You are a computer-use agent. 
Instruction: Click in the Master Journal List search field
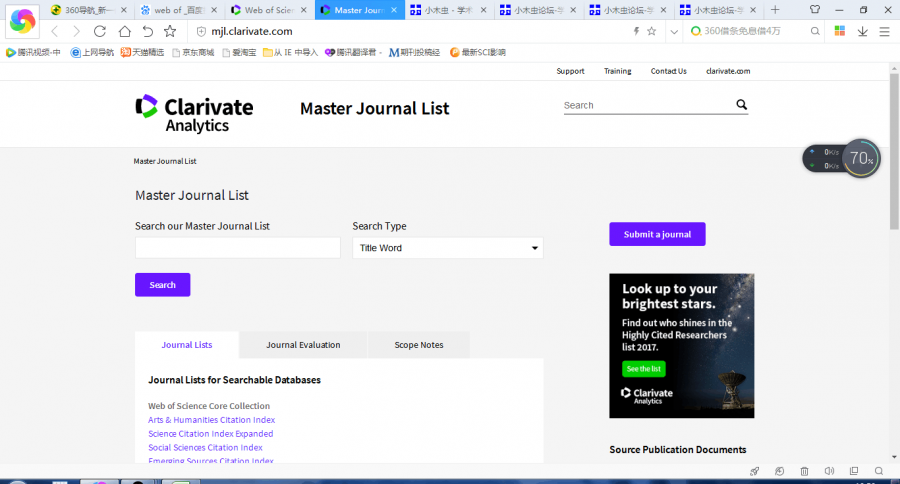click(237, 248)
